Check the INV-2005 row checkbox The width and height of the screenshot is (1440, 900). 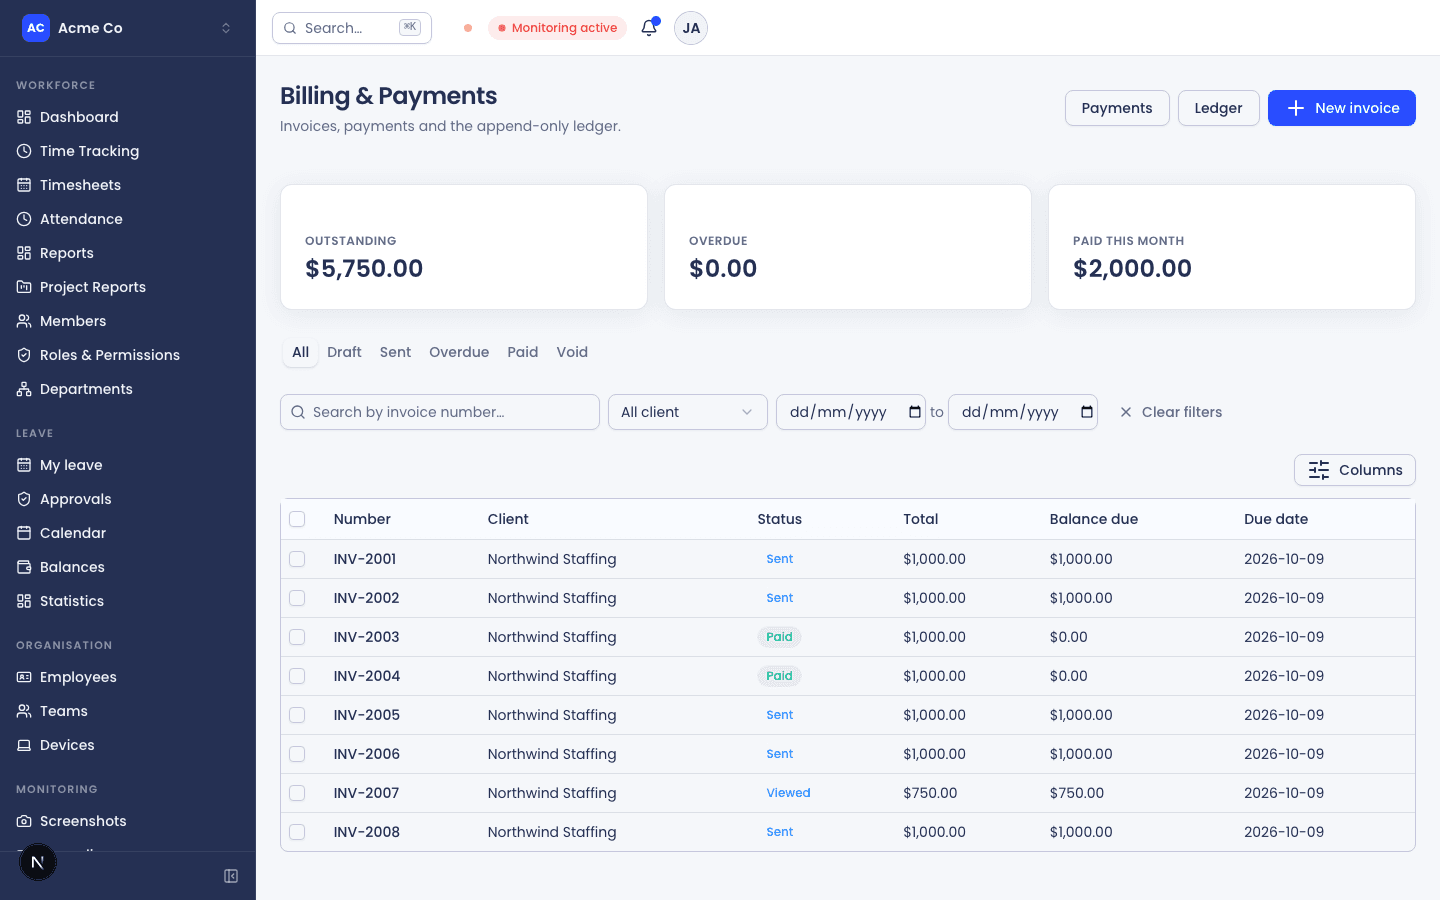coord(297,715)
